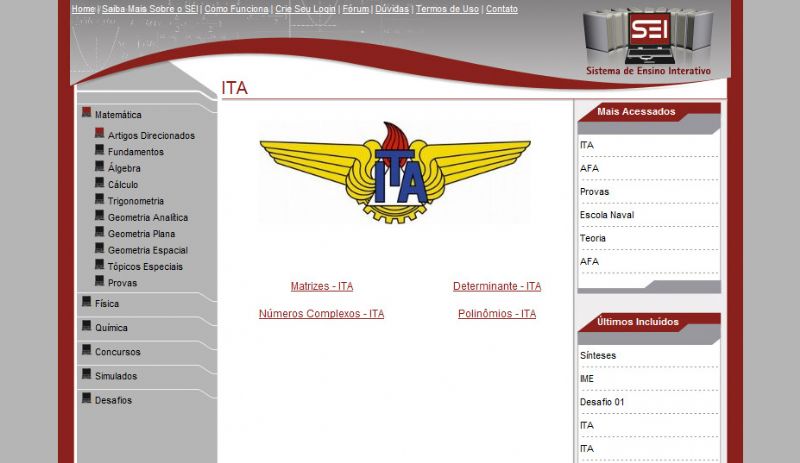Open the Números Complexos - ITA link
This screenshot has height=463, width=800.
(x=321, y=313)
